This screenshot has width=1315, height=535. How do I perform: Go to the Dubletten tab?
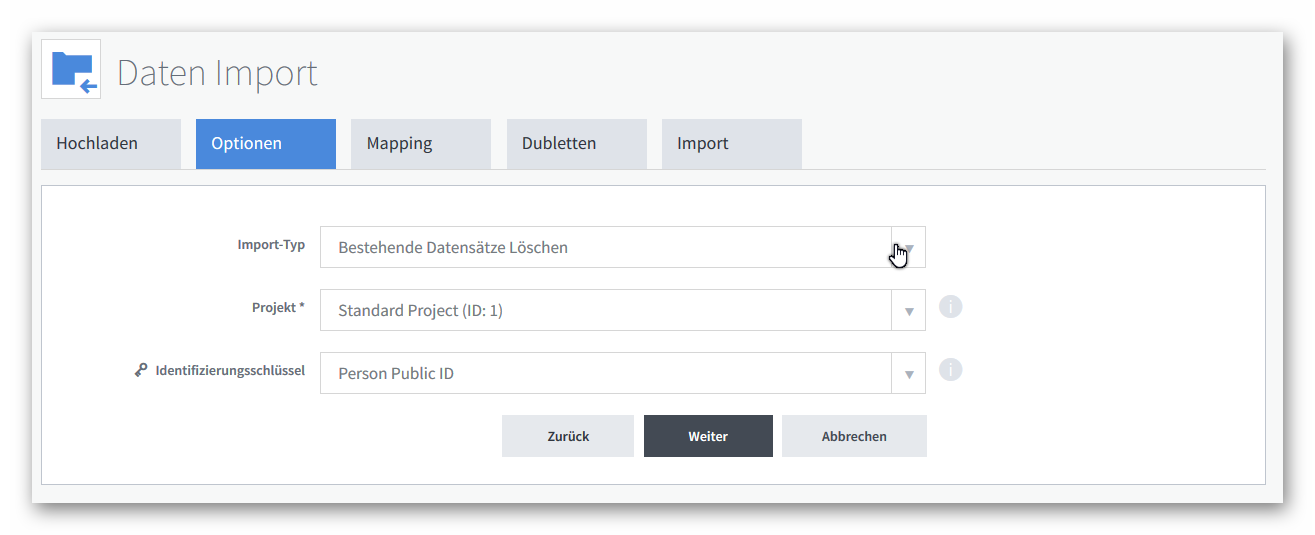coord(577,144)
